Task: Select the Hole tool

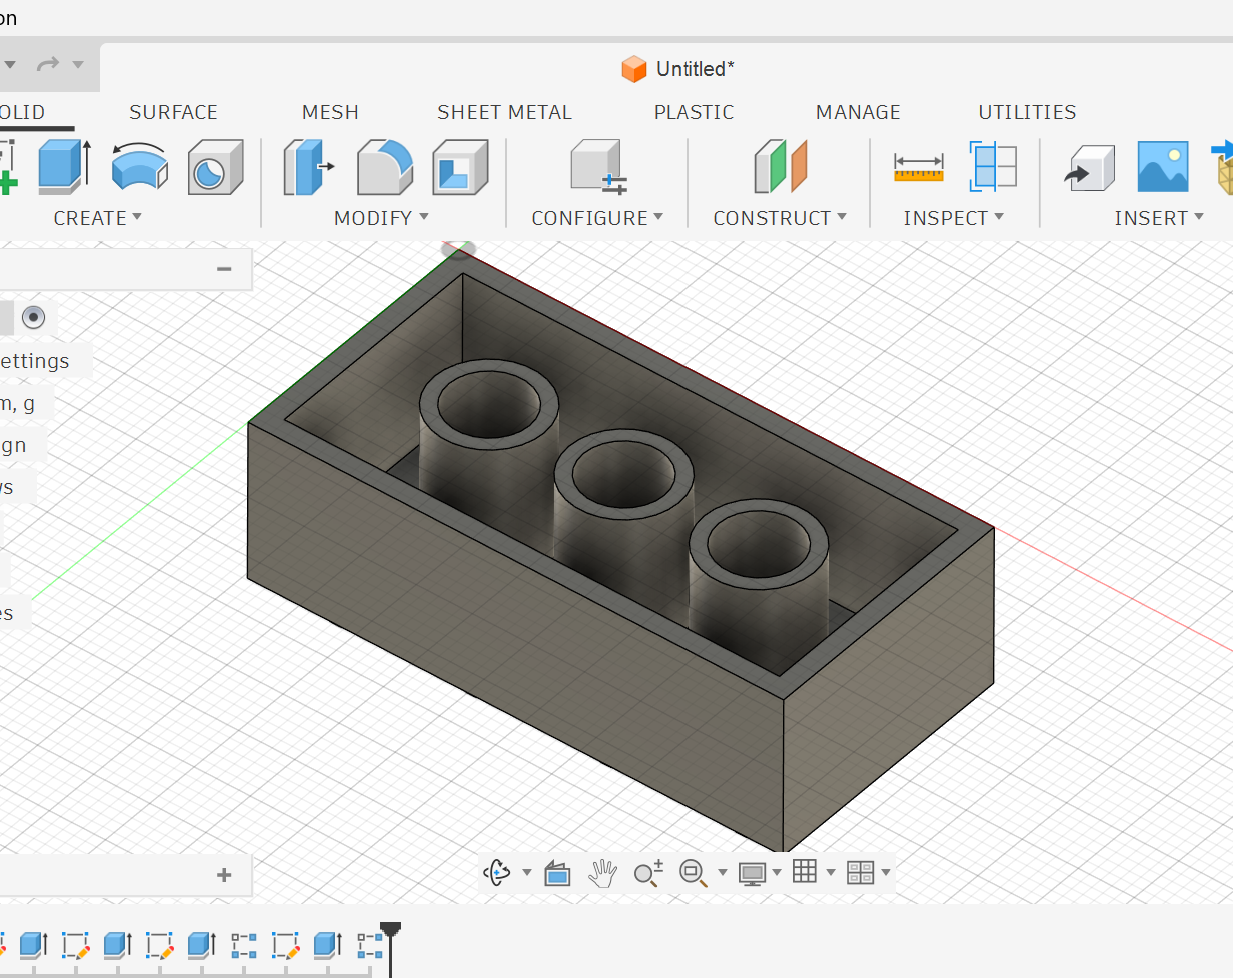Action: [215, 166]
